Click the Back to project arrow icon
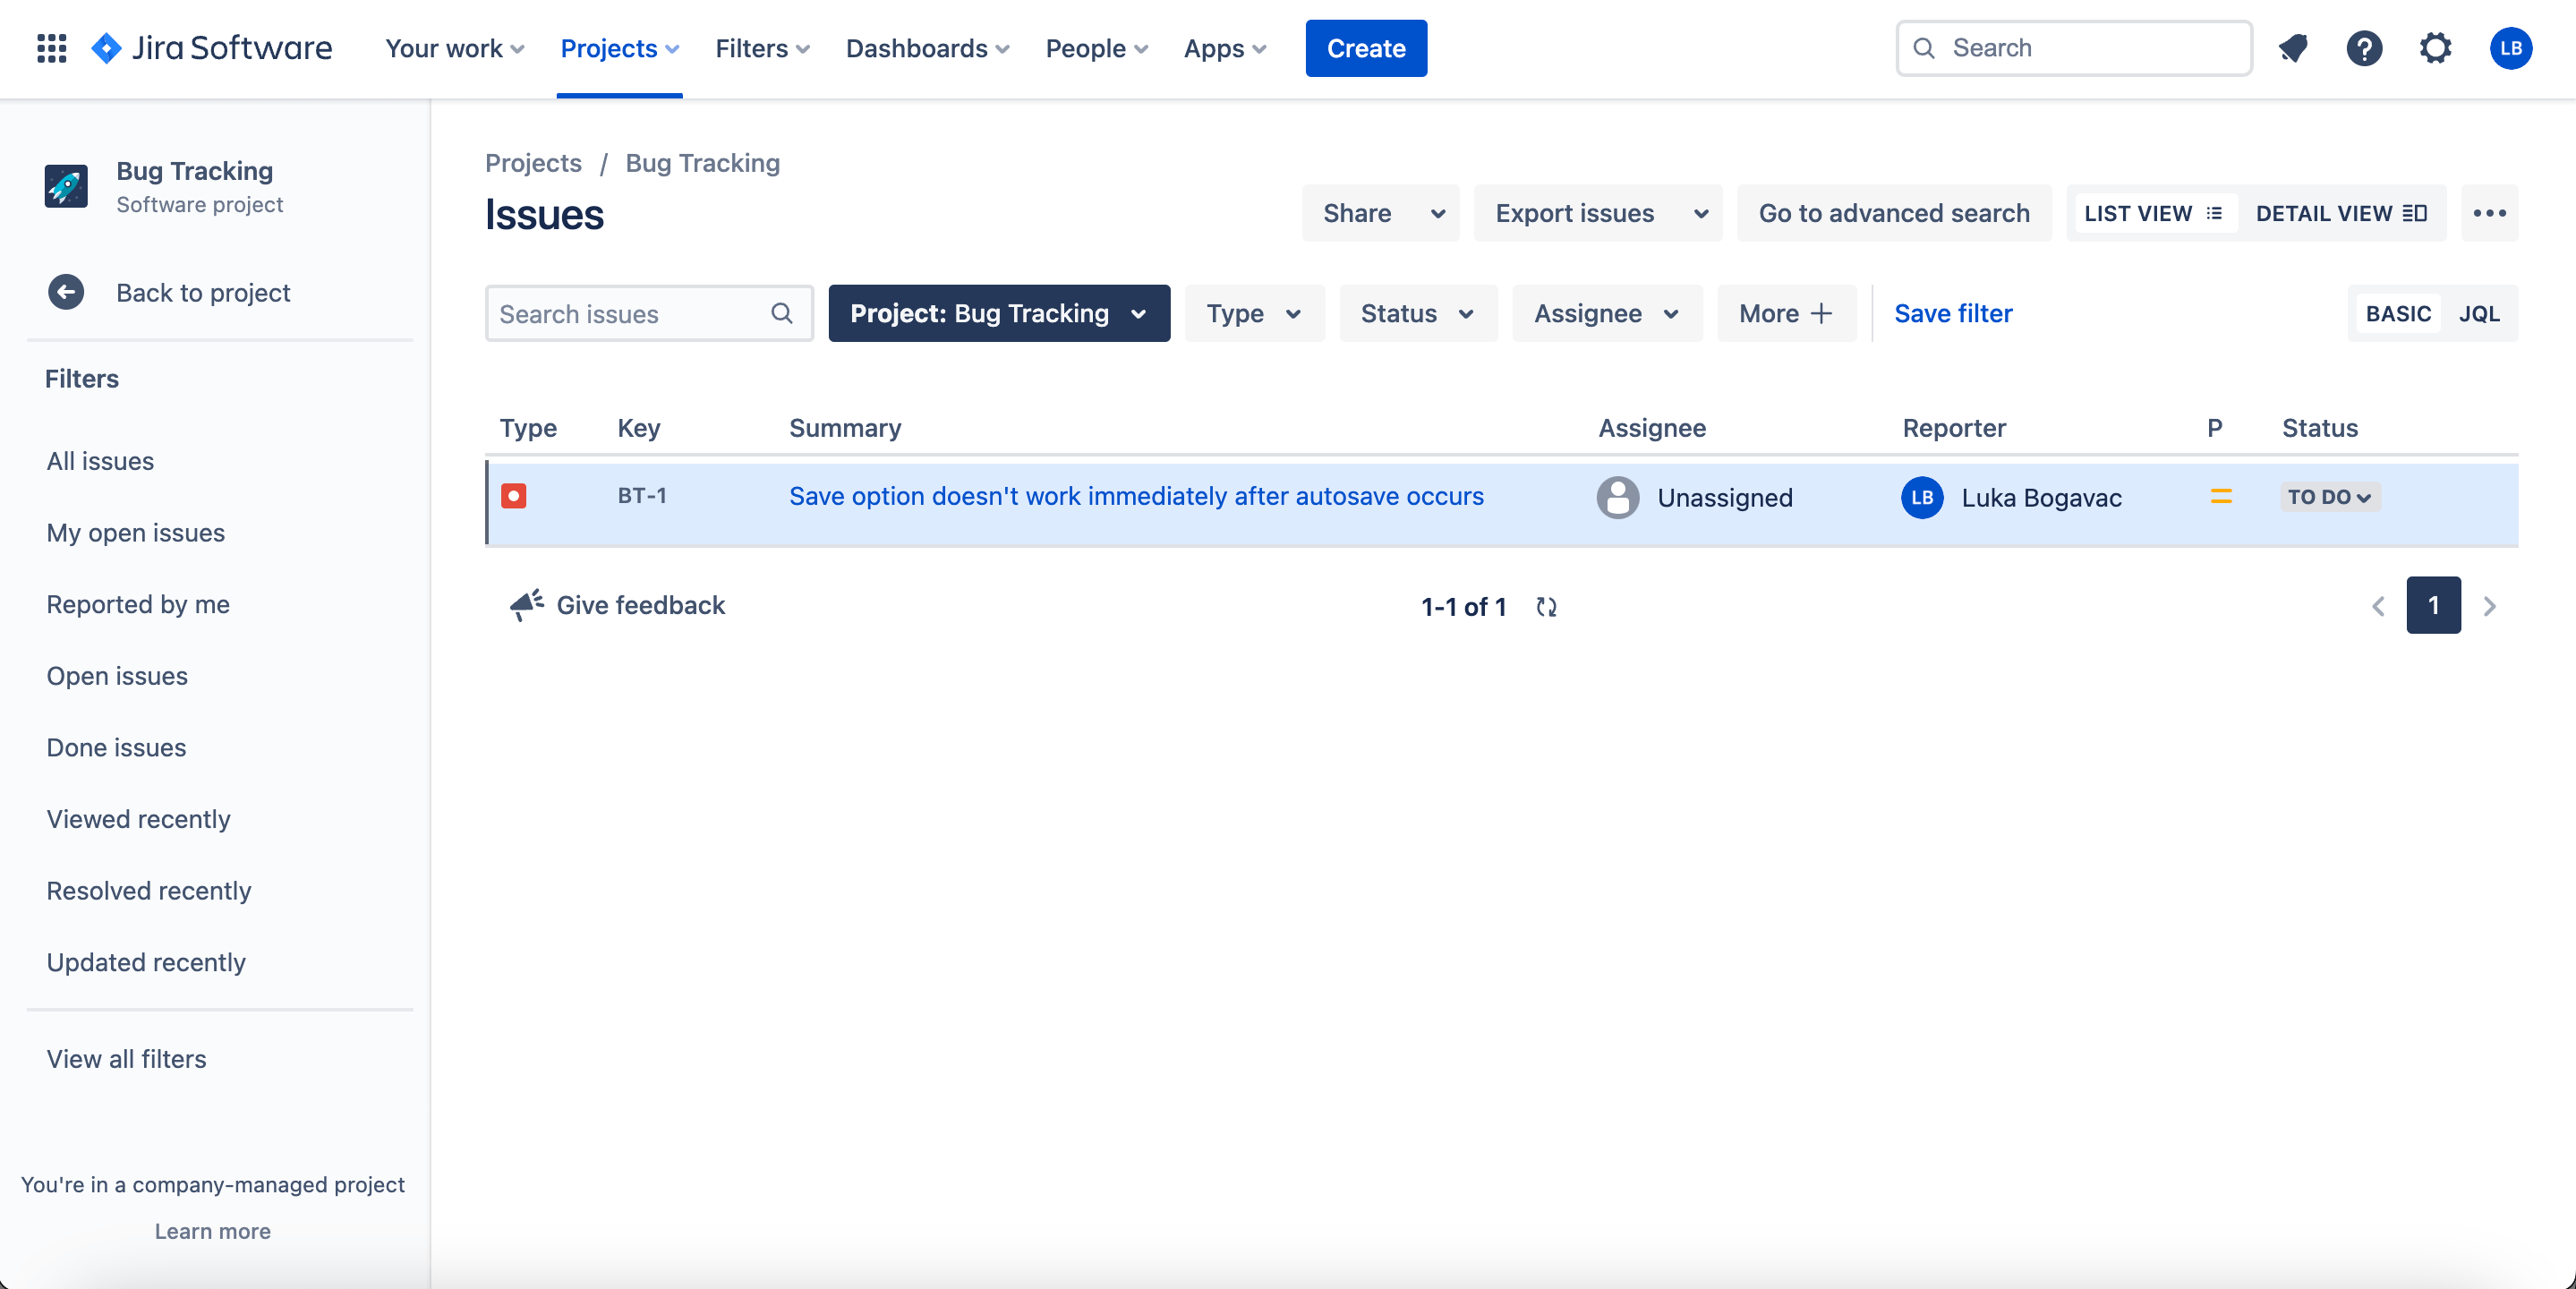This screenshot has width=2576, height=1289. (x=66, y=292)
